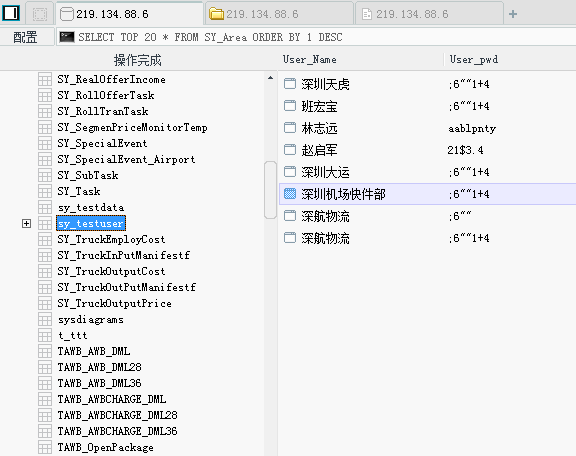Click the table tree scrollbar thumb

pos(270,190)
